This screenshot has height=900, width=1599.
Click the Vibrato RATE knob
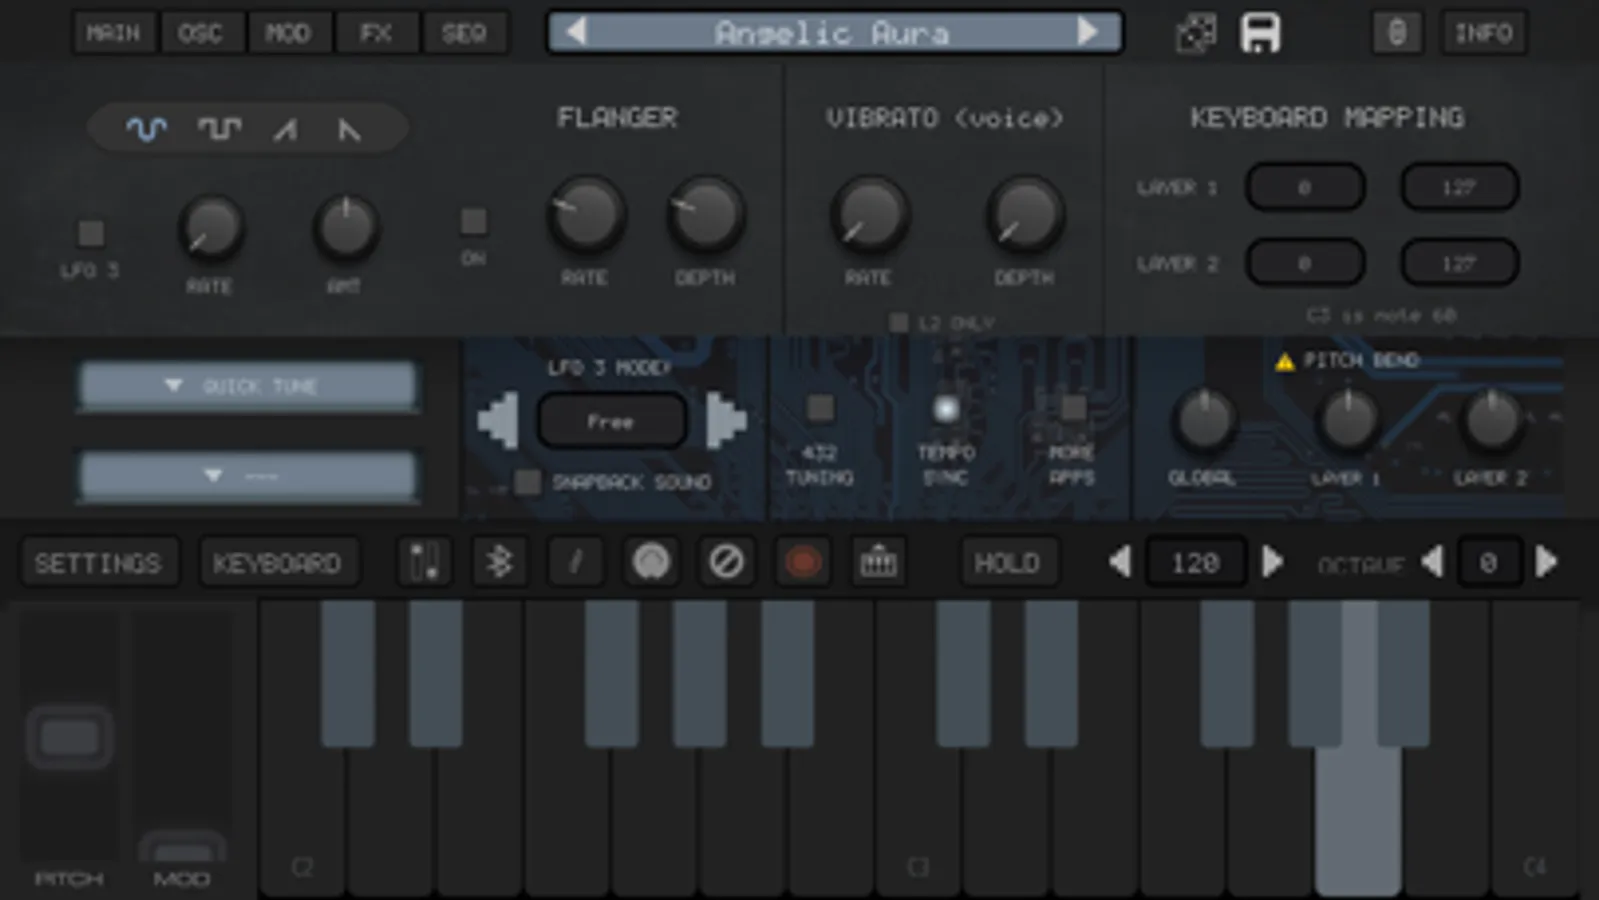pos(869,213)
